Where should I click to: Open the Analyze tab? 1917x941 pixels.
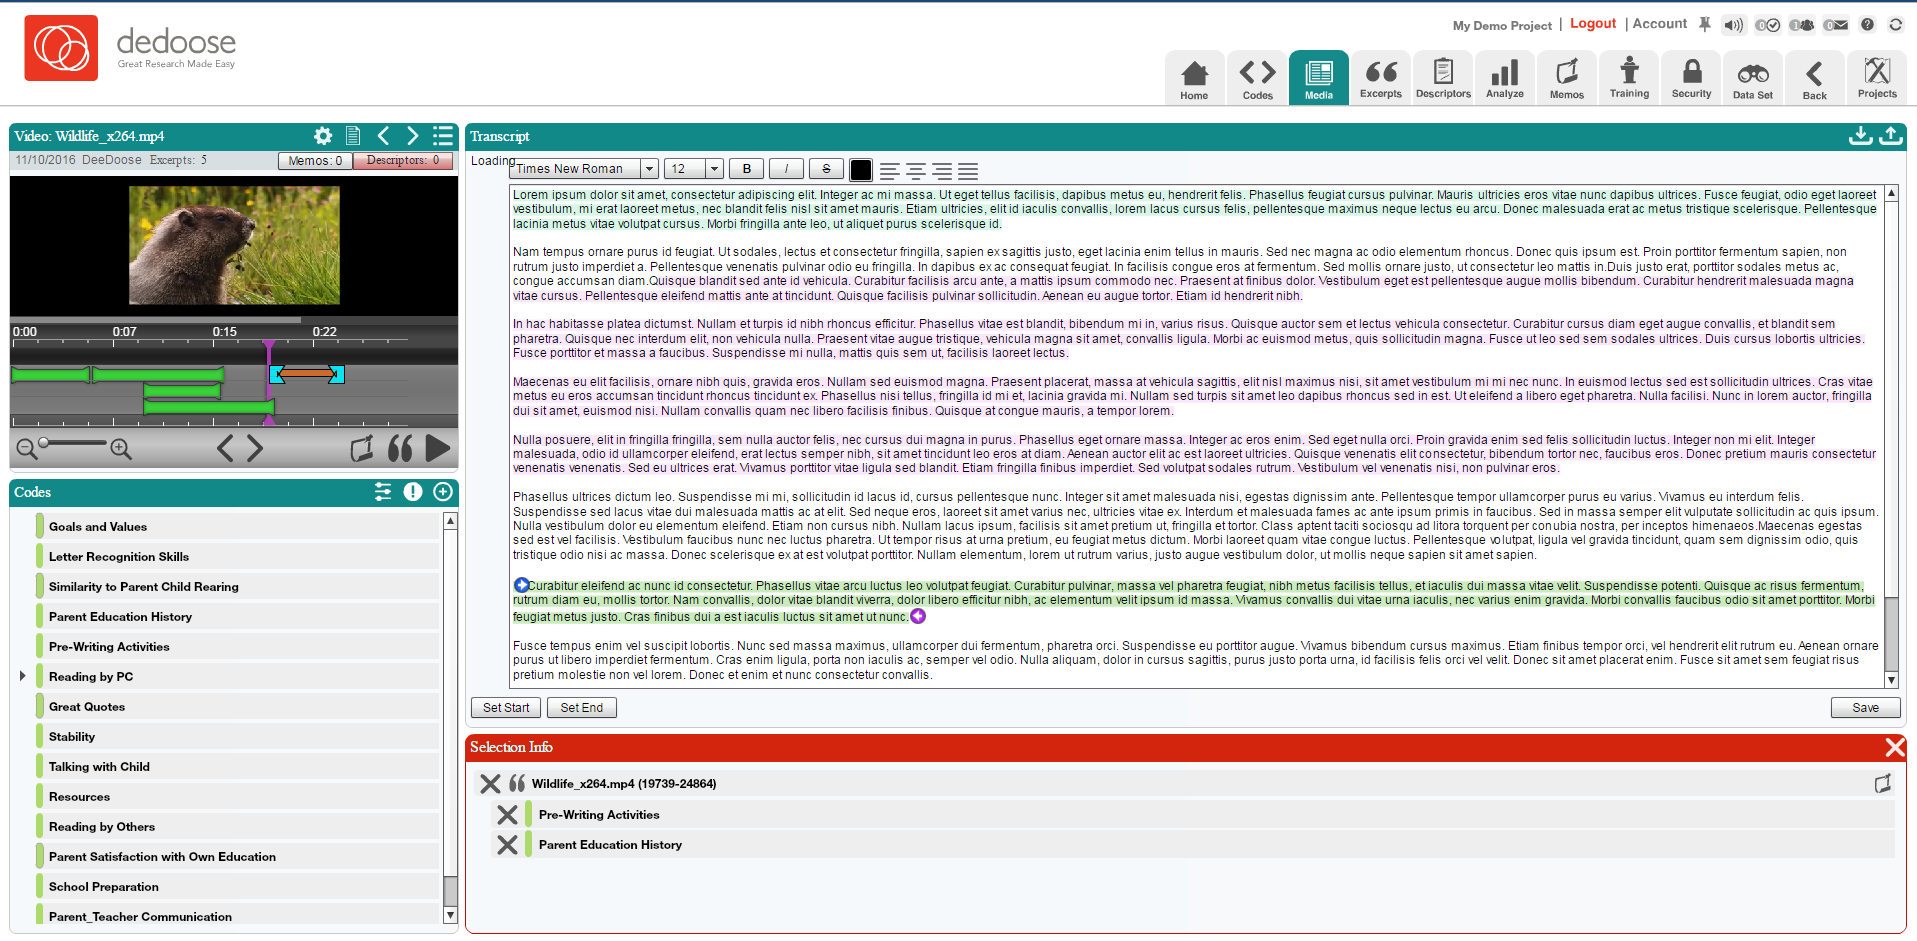(1505, 78)
